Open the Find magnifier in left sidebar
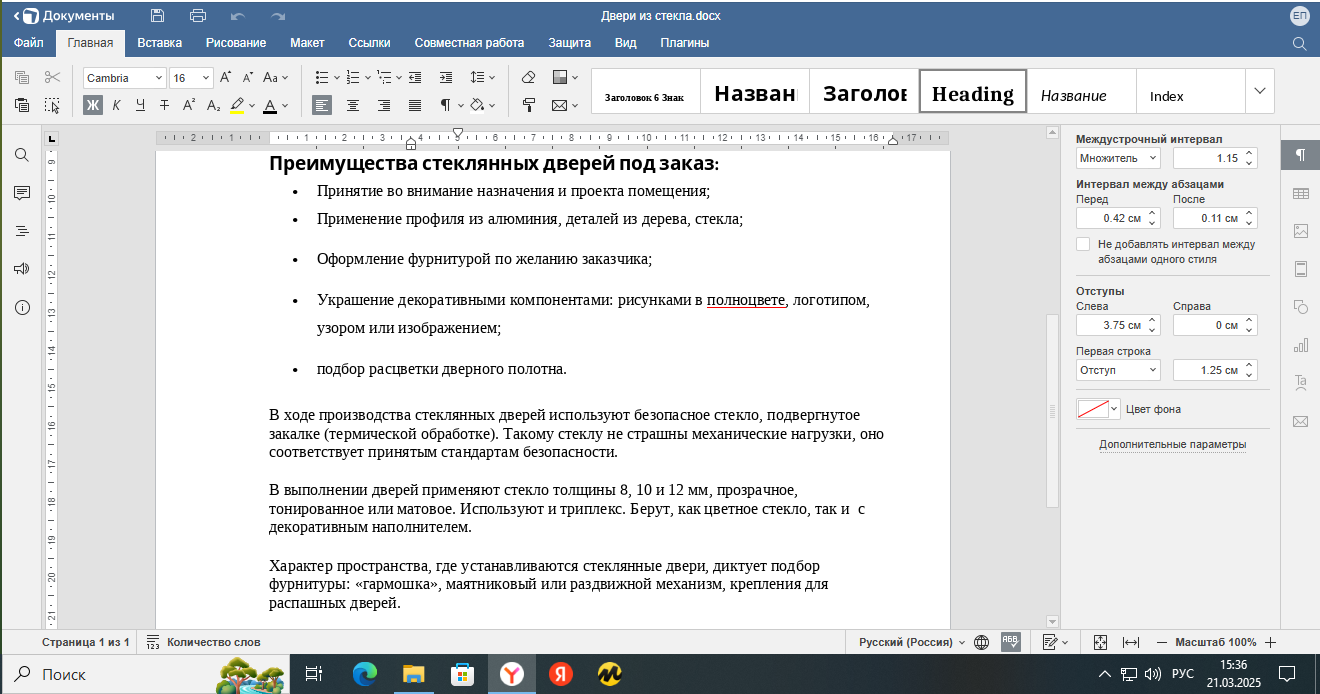This screenshot has height=694, width=1320. click(x=22, y=155)
